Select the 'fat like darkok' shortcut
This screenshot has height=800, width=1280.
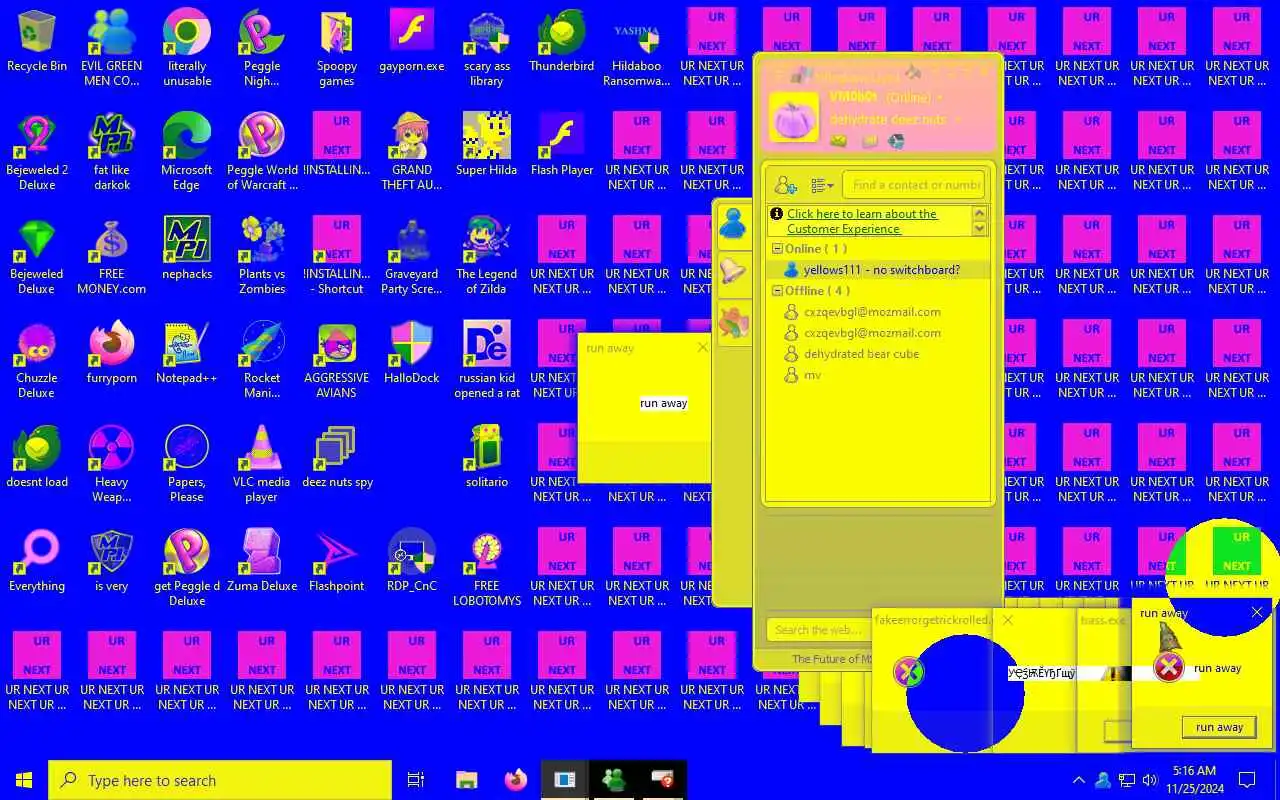(x=111, y=152)
